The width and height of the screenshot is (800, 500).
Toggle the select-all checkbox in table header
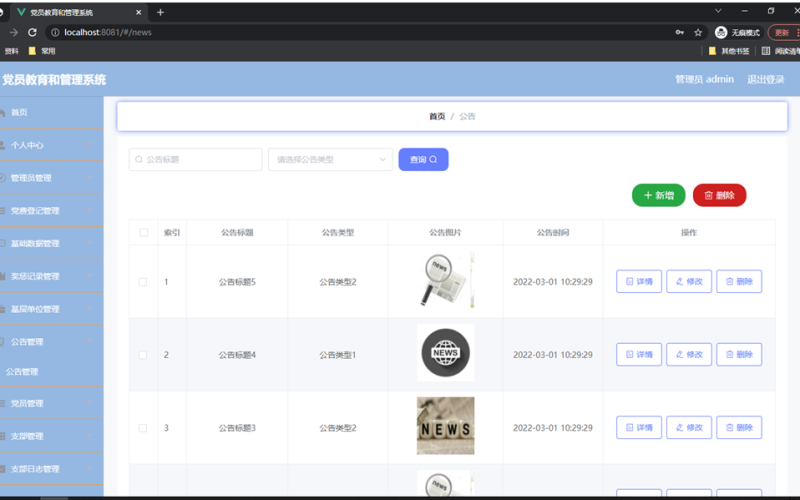coord(143,233)
